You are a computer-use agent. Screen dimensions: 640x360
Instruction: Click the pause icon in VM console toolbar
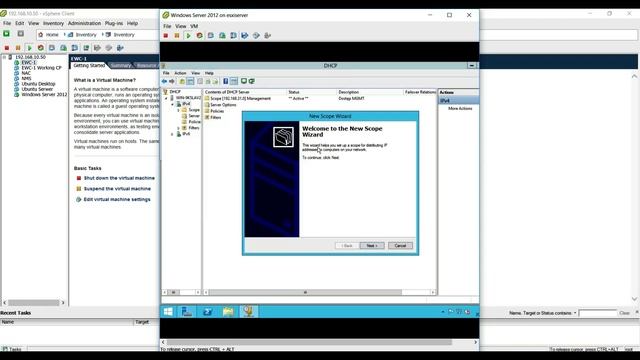tap(177, 36)
